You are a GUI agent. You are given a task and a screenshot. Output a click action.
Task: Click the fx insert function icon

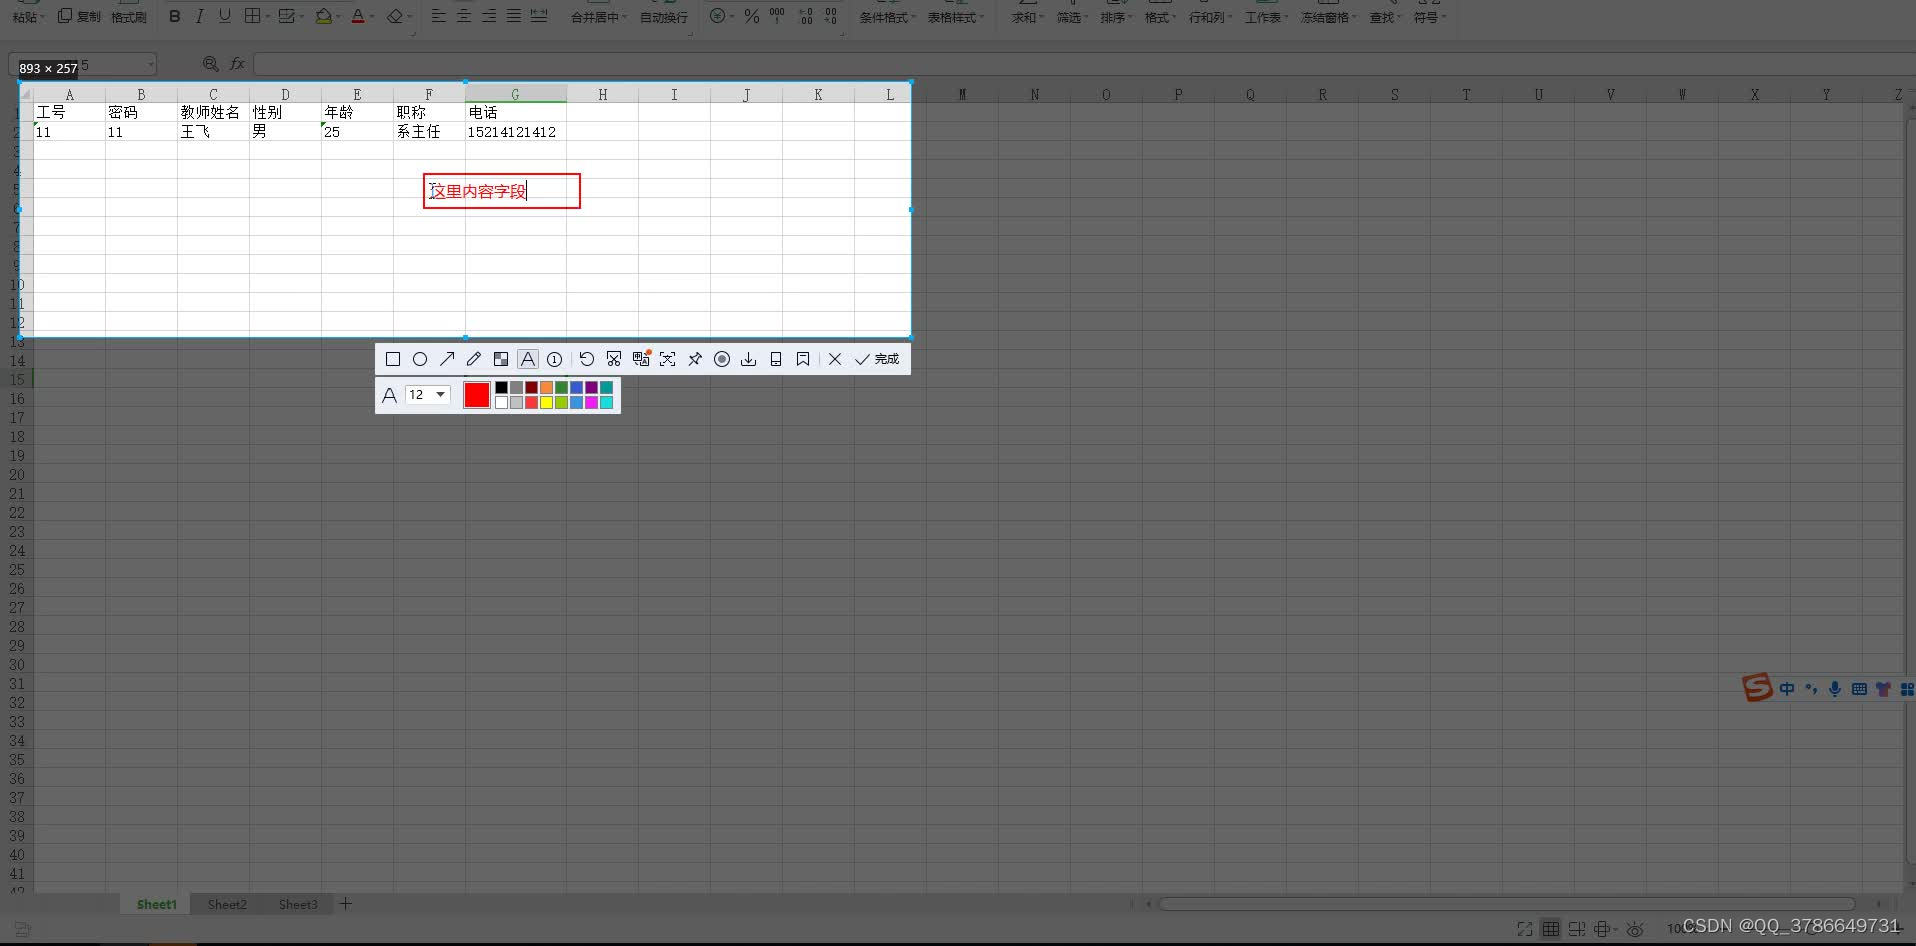tap(237, 64)
